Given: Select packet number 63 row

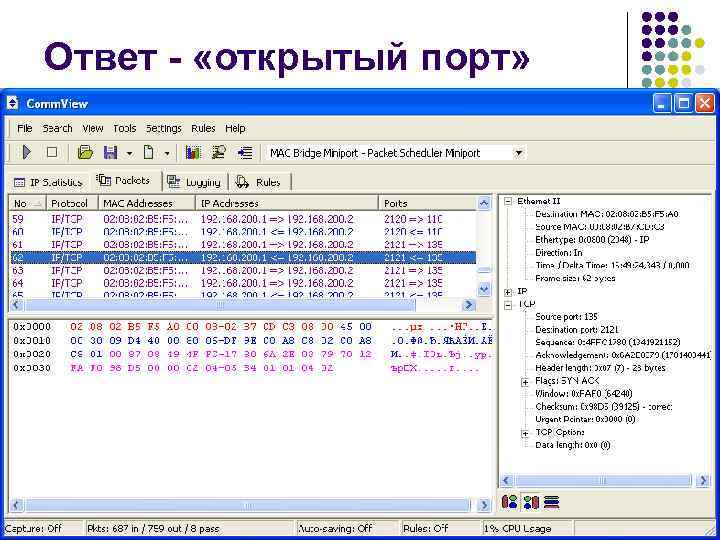Looking at the screenshot, I should [x=243, y=270].
